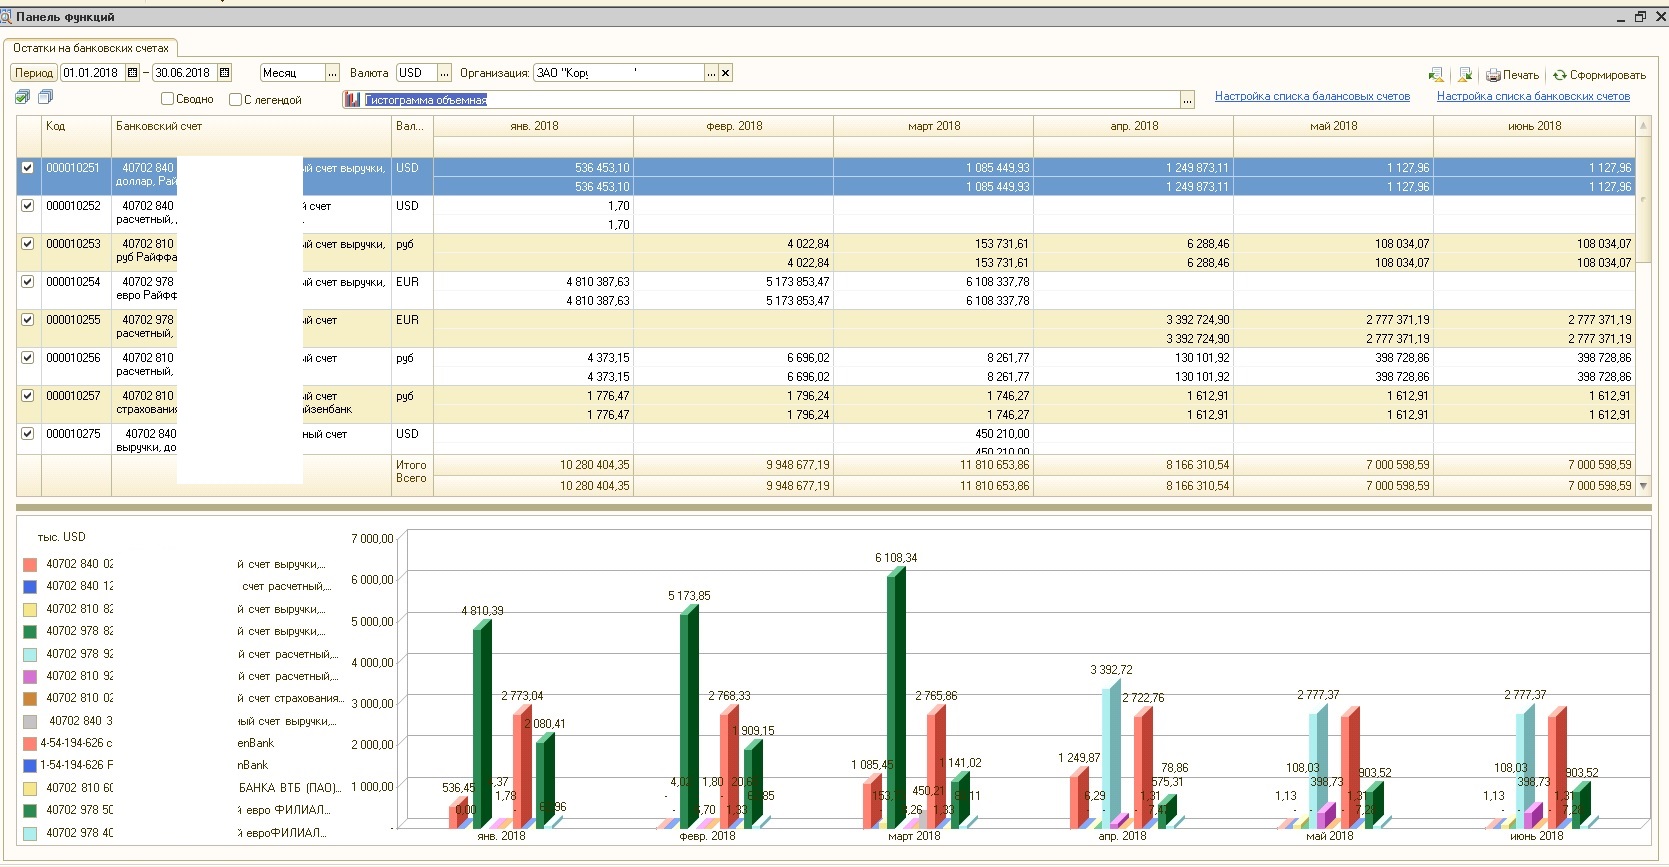The image size is (1669, 867).
Task: Click the second green-arrow settings icon next to Печать
Action: coord(1465,75)
